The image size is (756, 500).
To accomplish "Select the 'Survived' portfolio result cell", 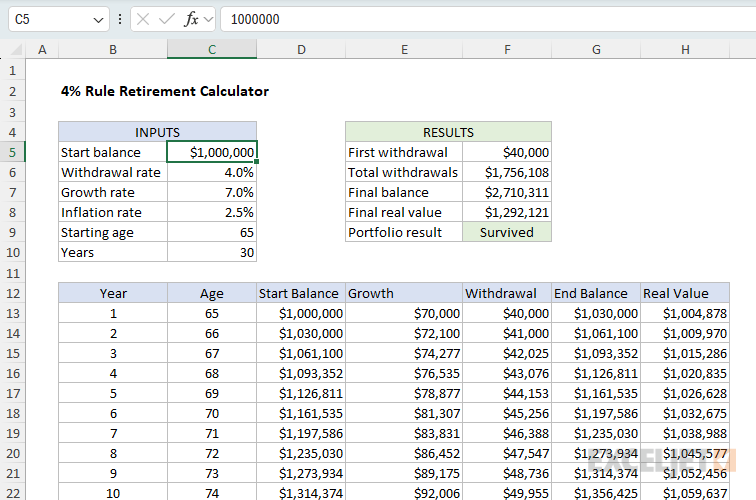I will coord(507,232).
